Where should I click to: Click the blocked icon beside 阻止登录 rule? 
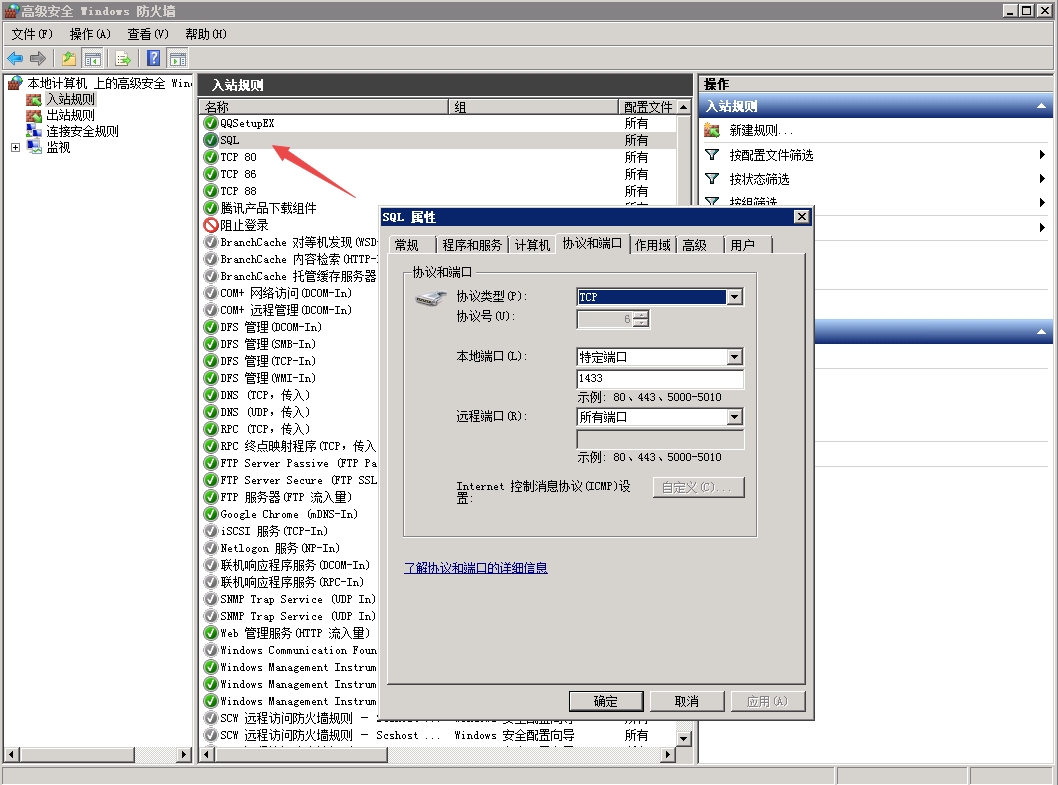pos(211,225)
